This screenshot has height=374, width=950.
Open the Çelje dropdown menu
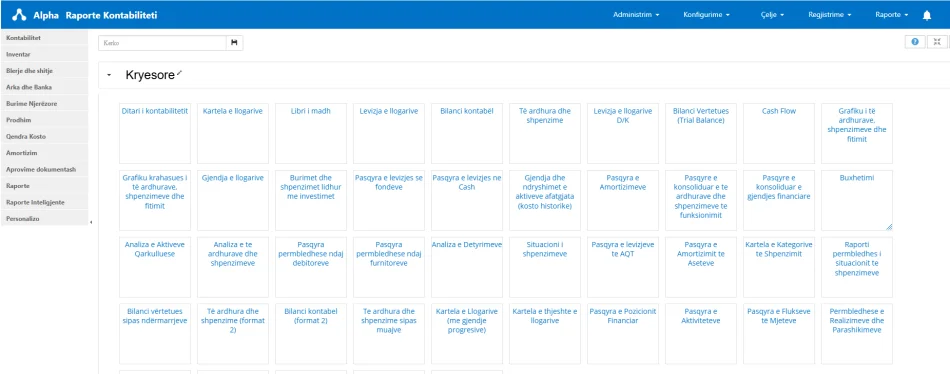772,15
